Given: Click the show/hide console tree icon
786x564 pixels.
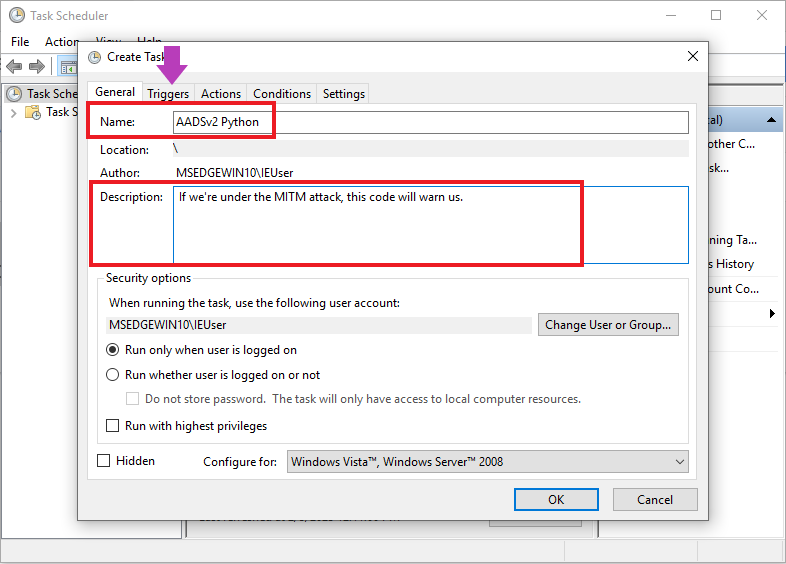Looking at the screenshot, I should (68, 66).
